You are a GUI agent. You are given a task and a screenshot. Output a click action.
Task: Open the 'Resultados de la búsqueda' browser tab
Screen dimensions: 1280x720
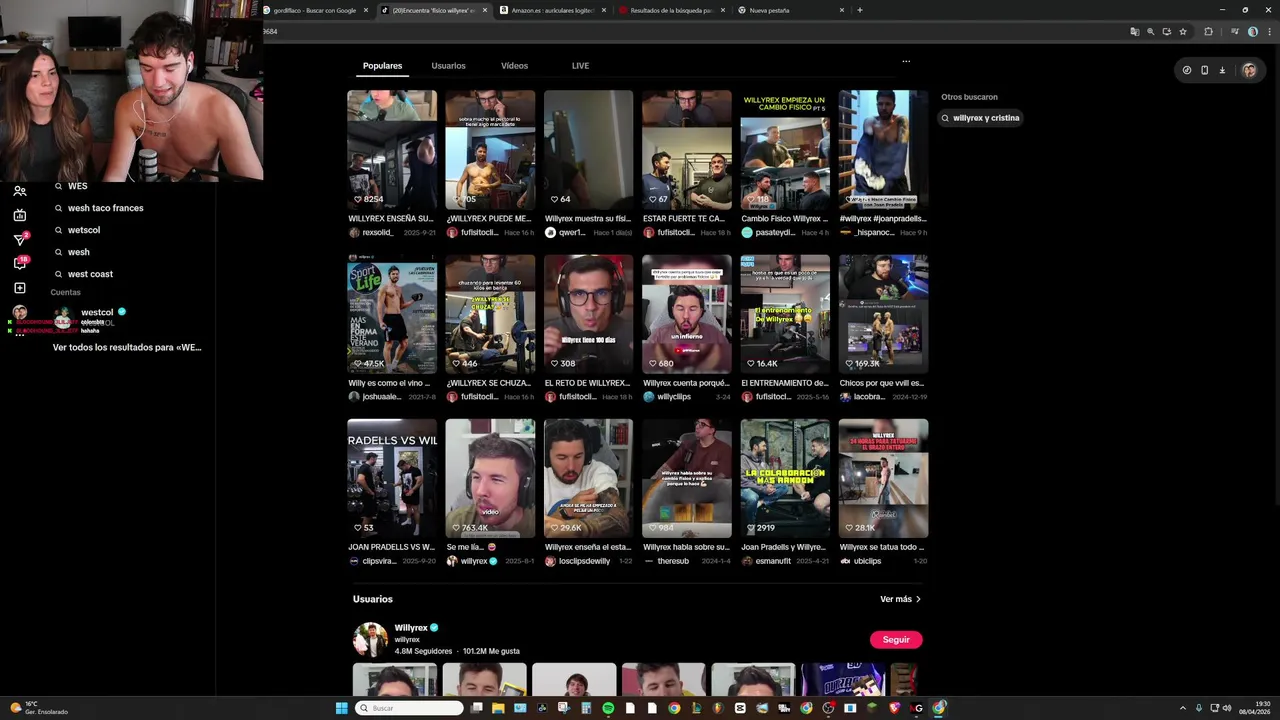click(671, 10)
